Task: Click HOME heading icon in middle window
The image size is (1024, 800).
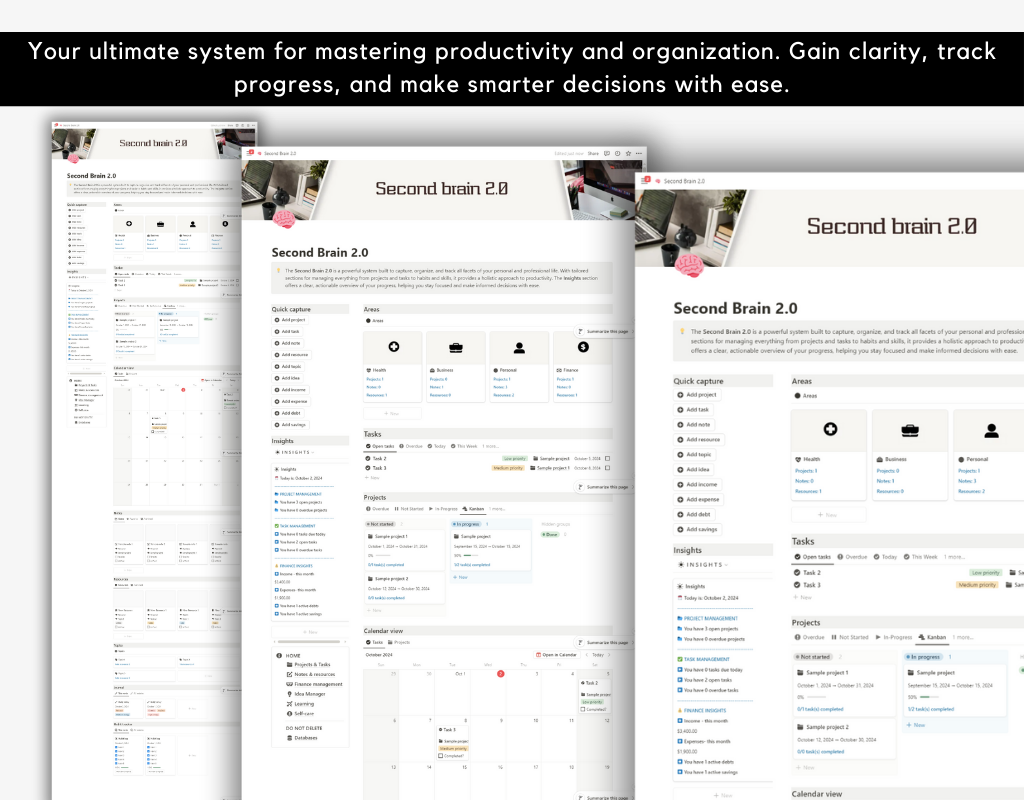Action: click(279, 655)
